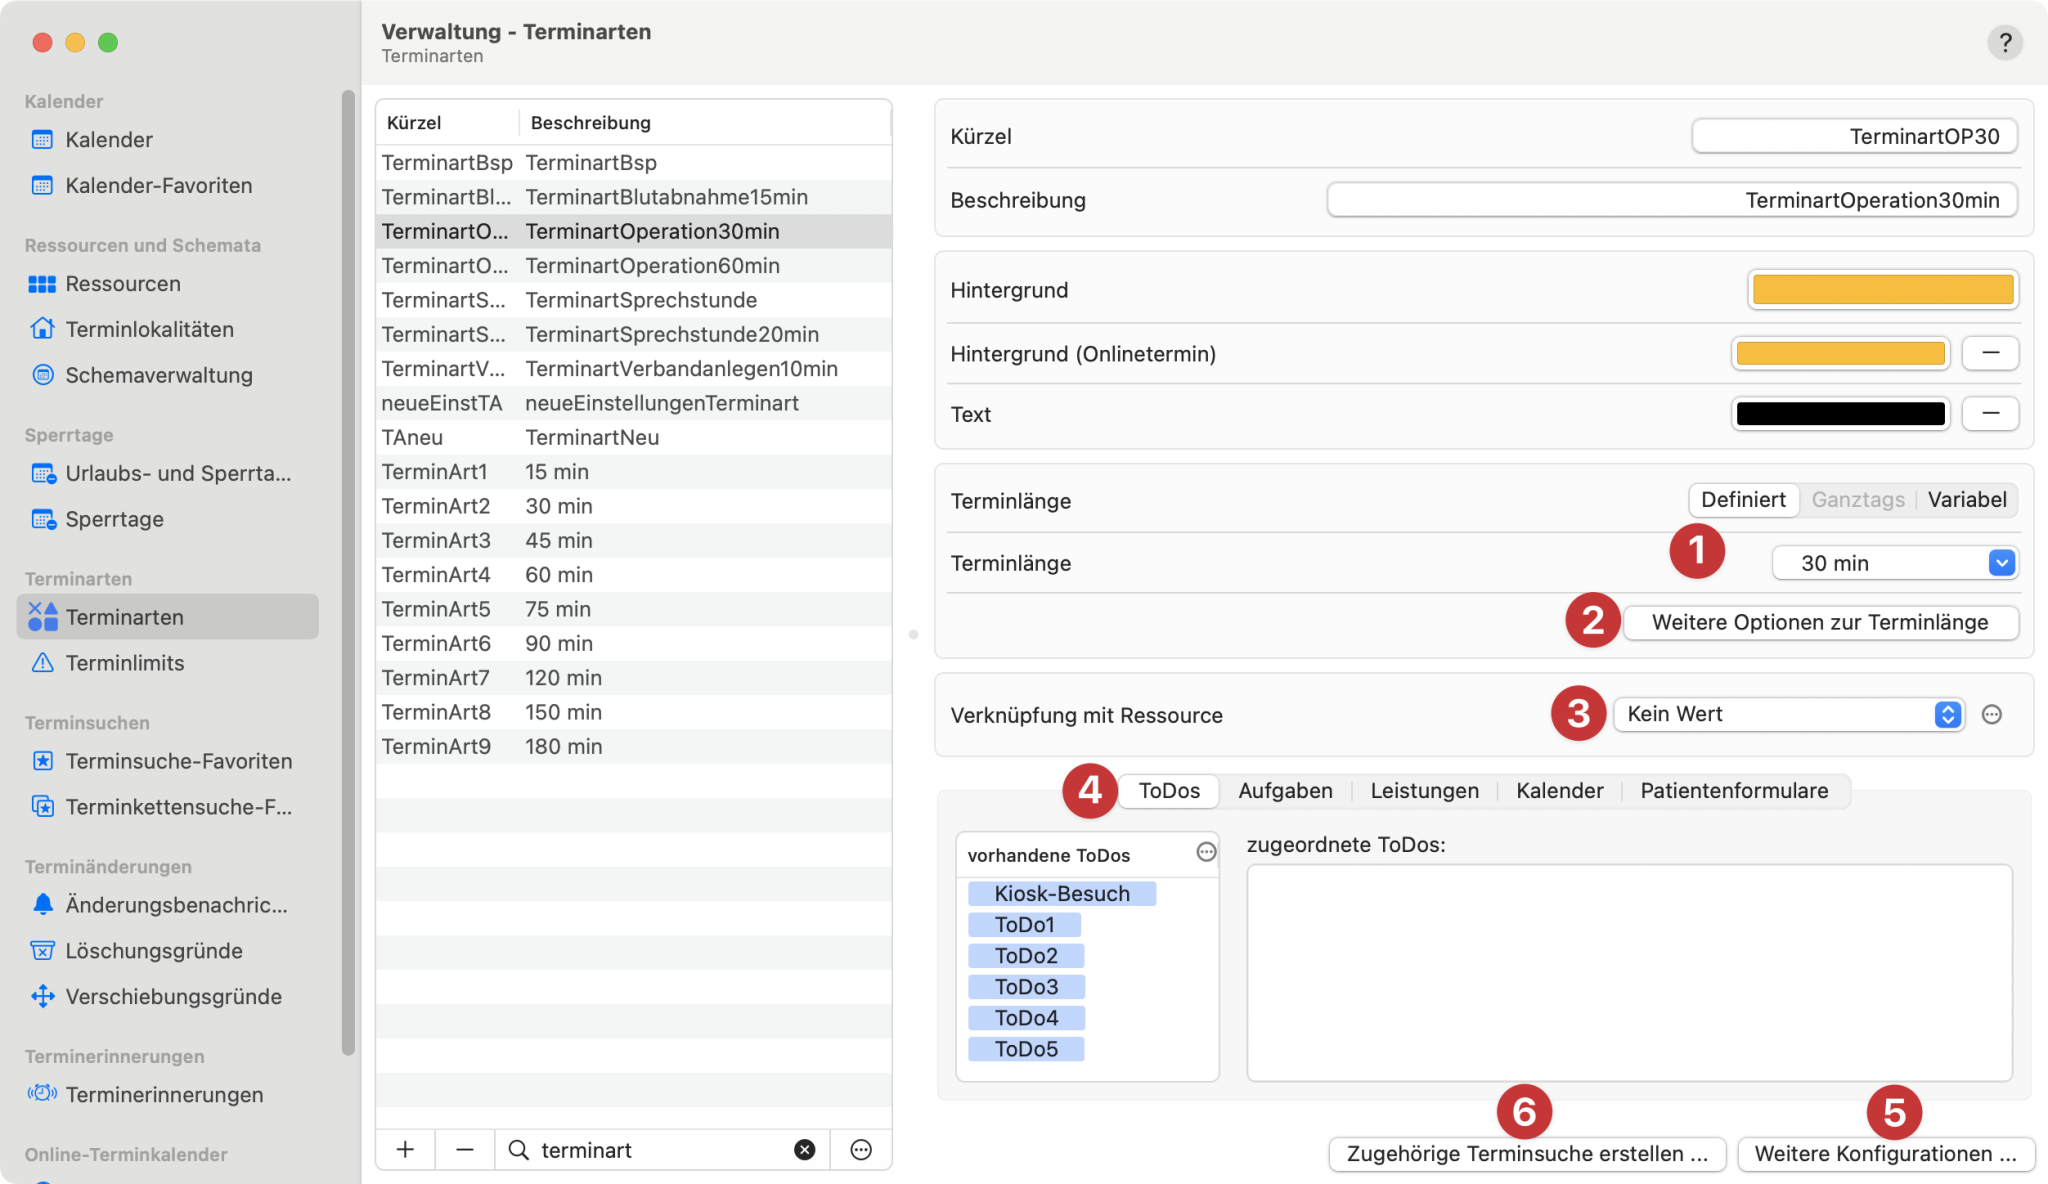Select ToDo1 in vorhandene ToDos

[x=1024, y=924]
